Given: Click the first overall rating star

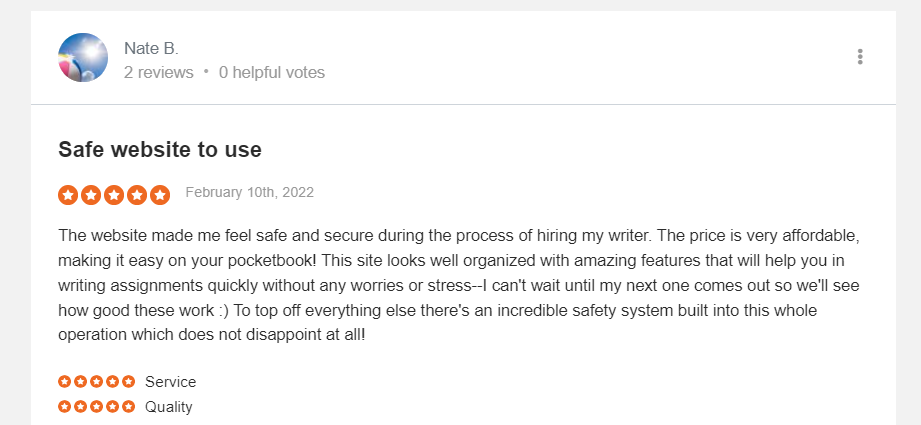Looking at the screenshot, I should (x=68, y=195).
